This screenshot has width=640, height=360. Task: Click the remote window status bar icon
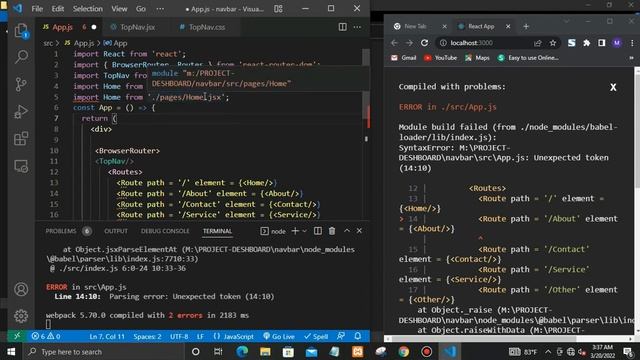coord(17,336)
